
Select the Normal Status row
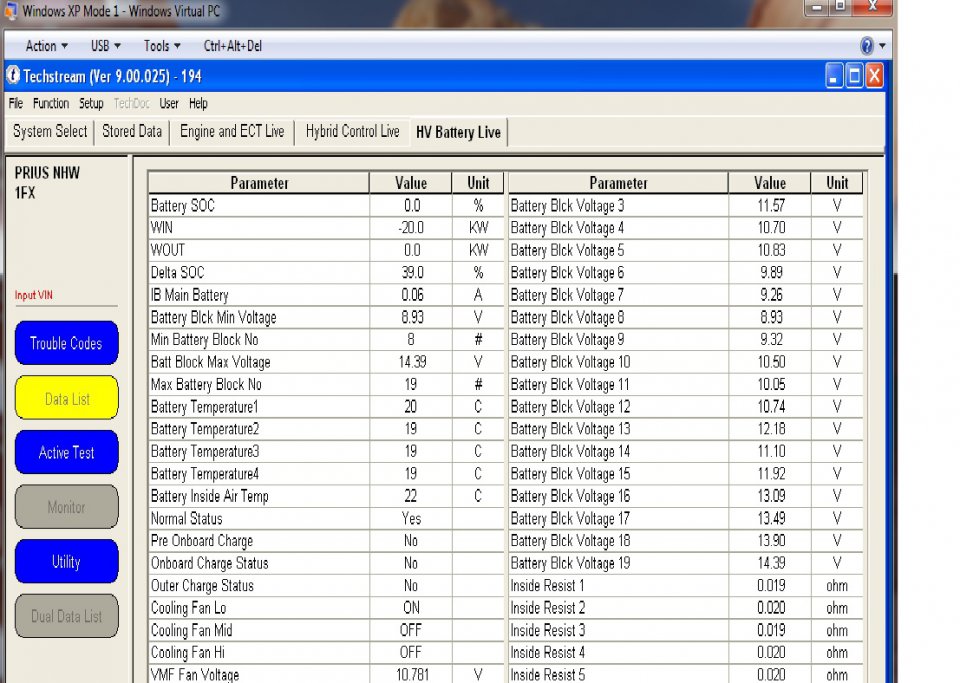tap(326, 518)
